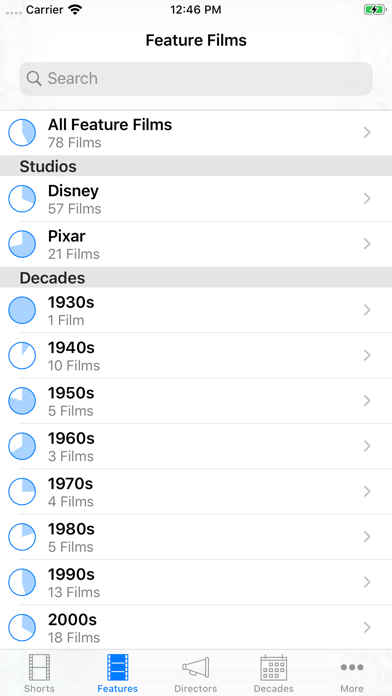The height and width of the screenshot is (696, 392).
Task: Expand the Disney row chevron
Action: coord(367,198)
